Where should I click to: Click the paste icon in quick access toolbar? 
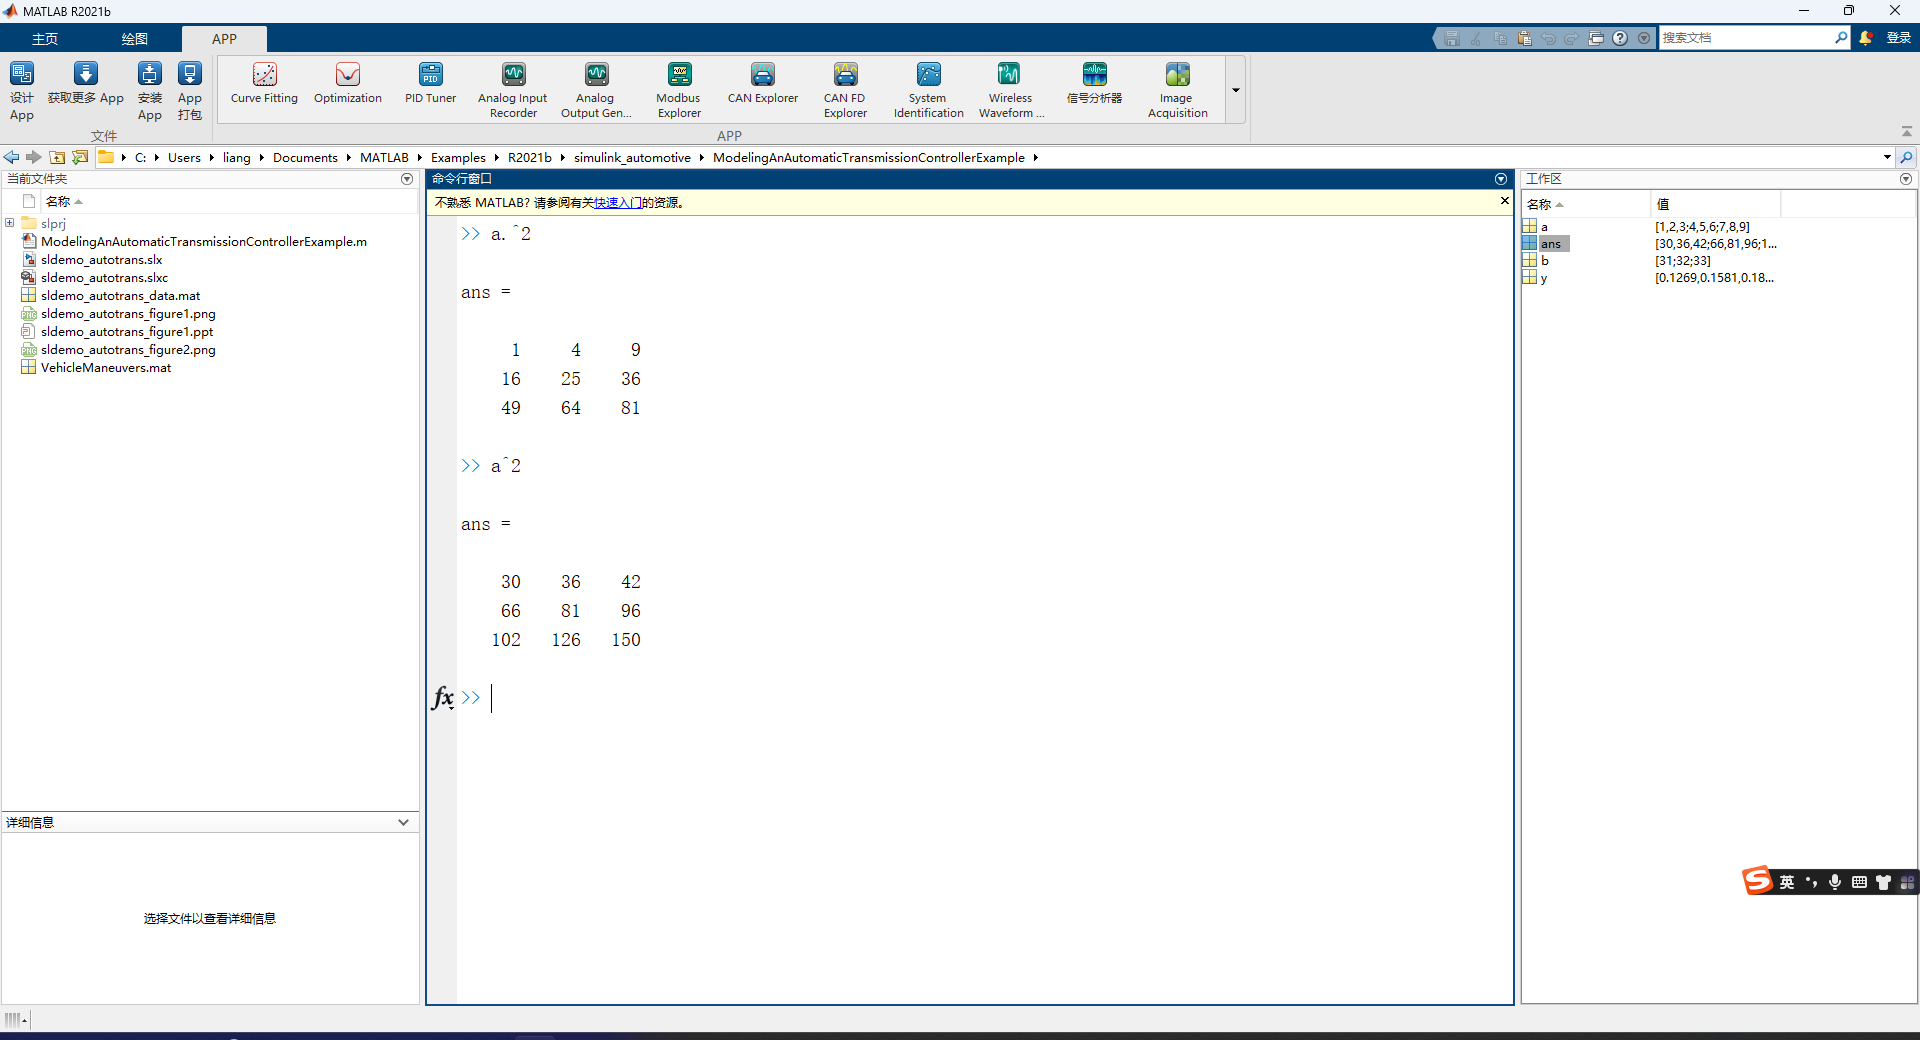coord(1524,38)
